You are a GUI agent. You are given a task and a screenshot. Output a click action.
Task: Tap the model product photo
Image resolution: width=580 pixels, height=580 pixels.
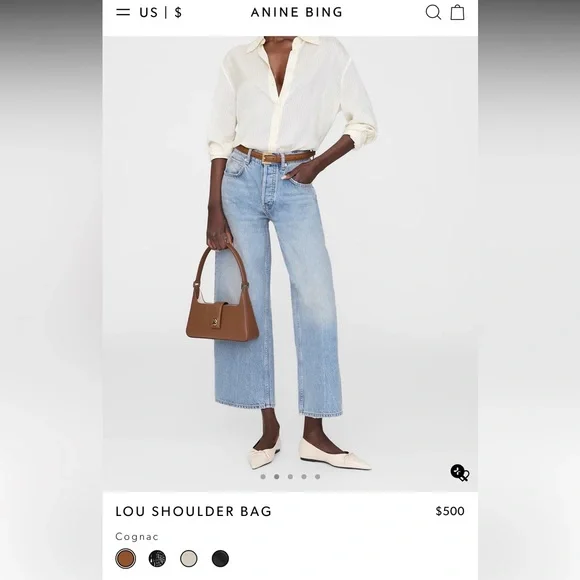[290, 264]
